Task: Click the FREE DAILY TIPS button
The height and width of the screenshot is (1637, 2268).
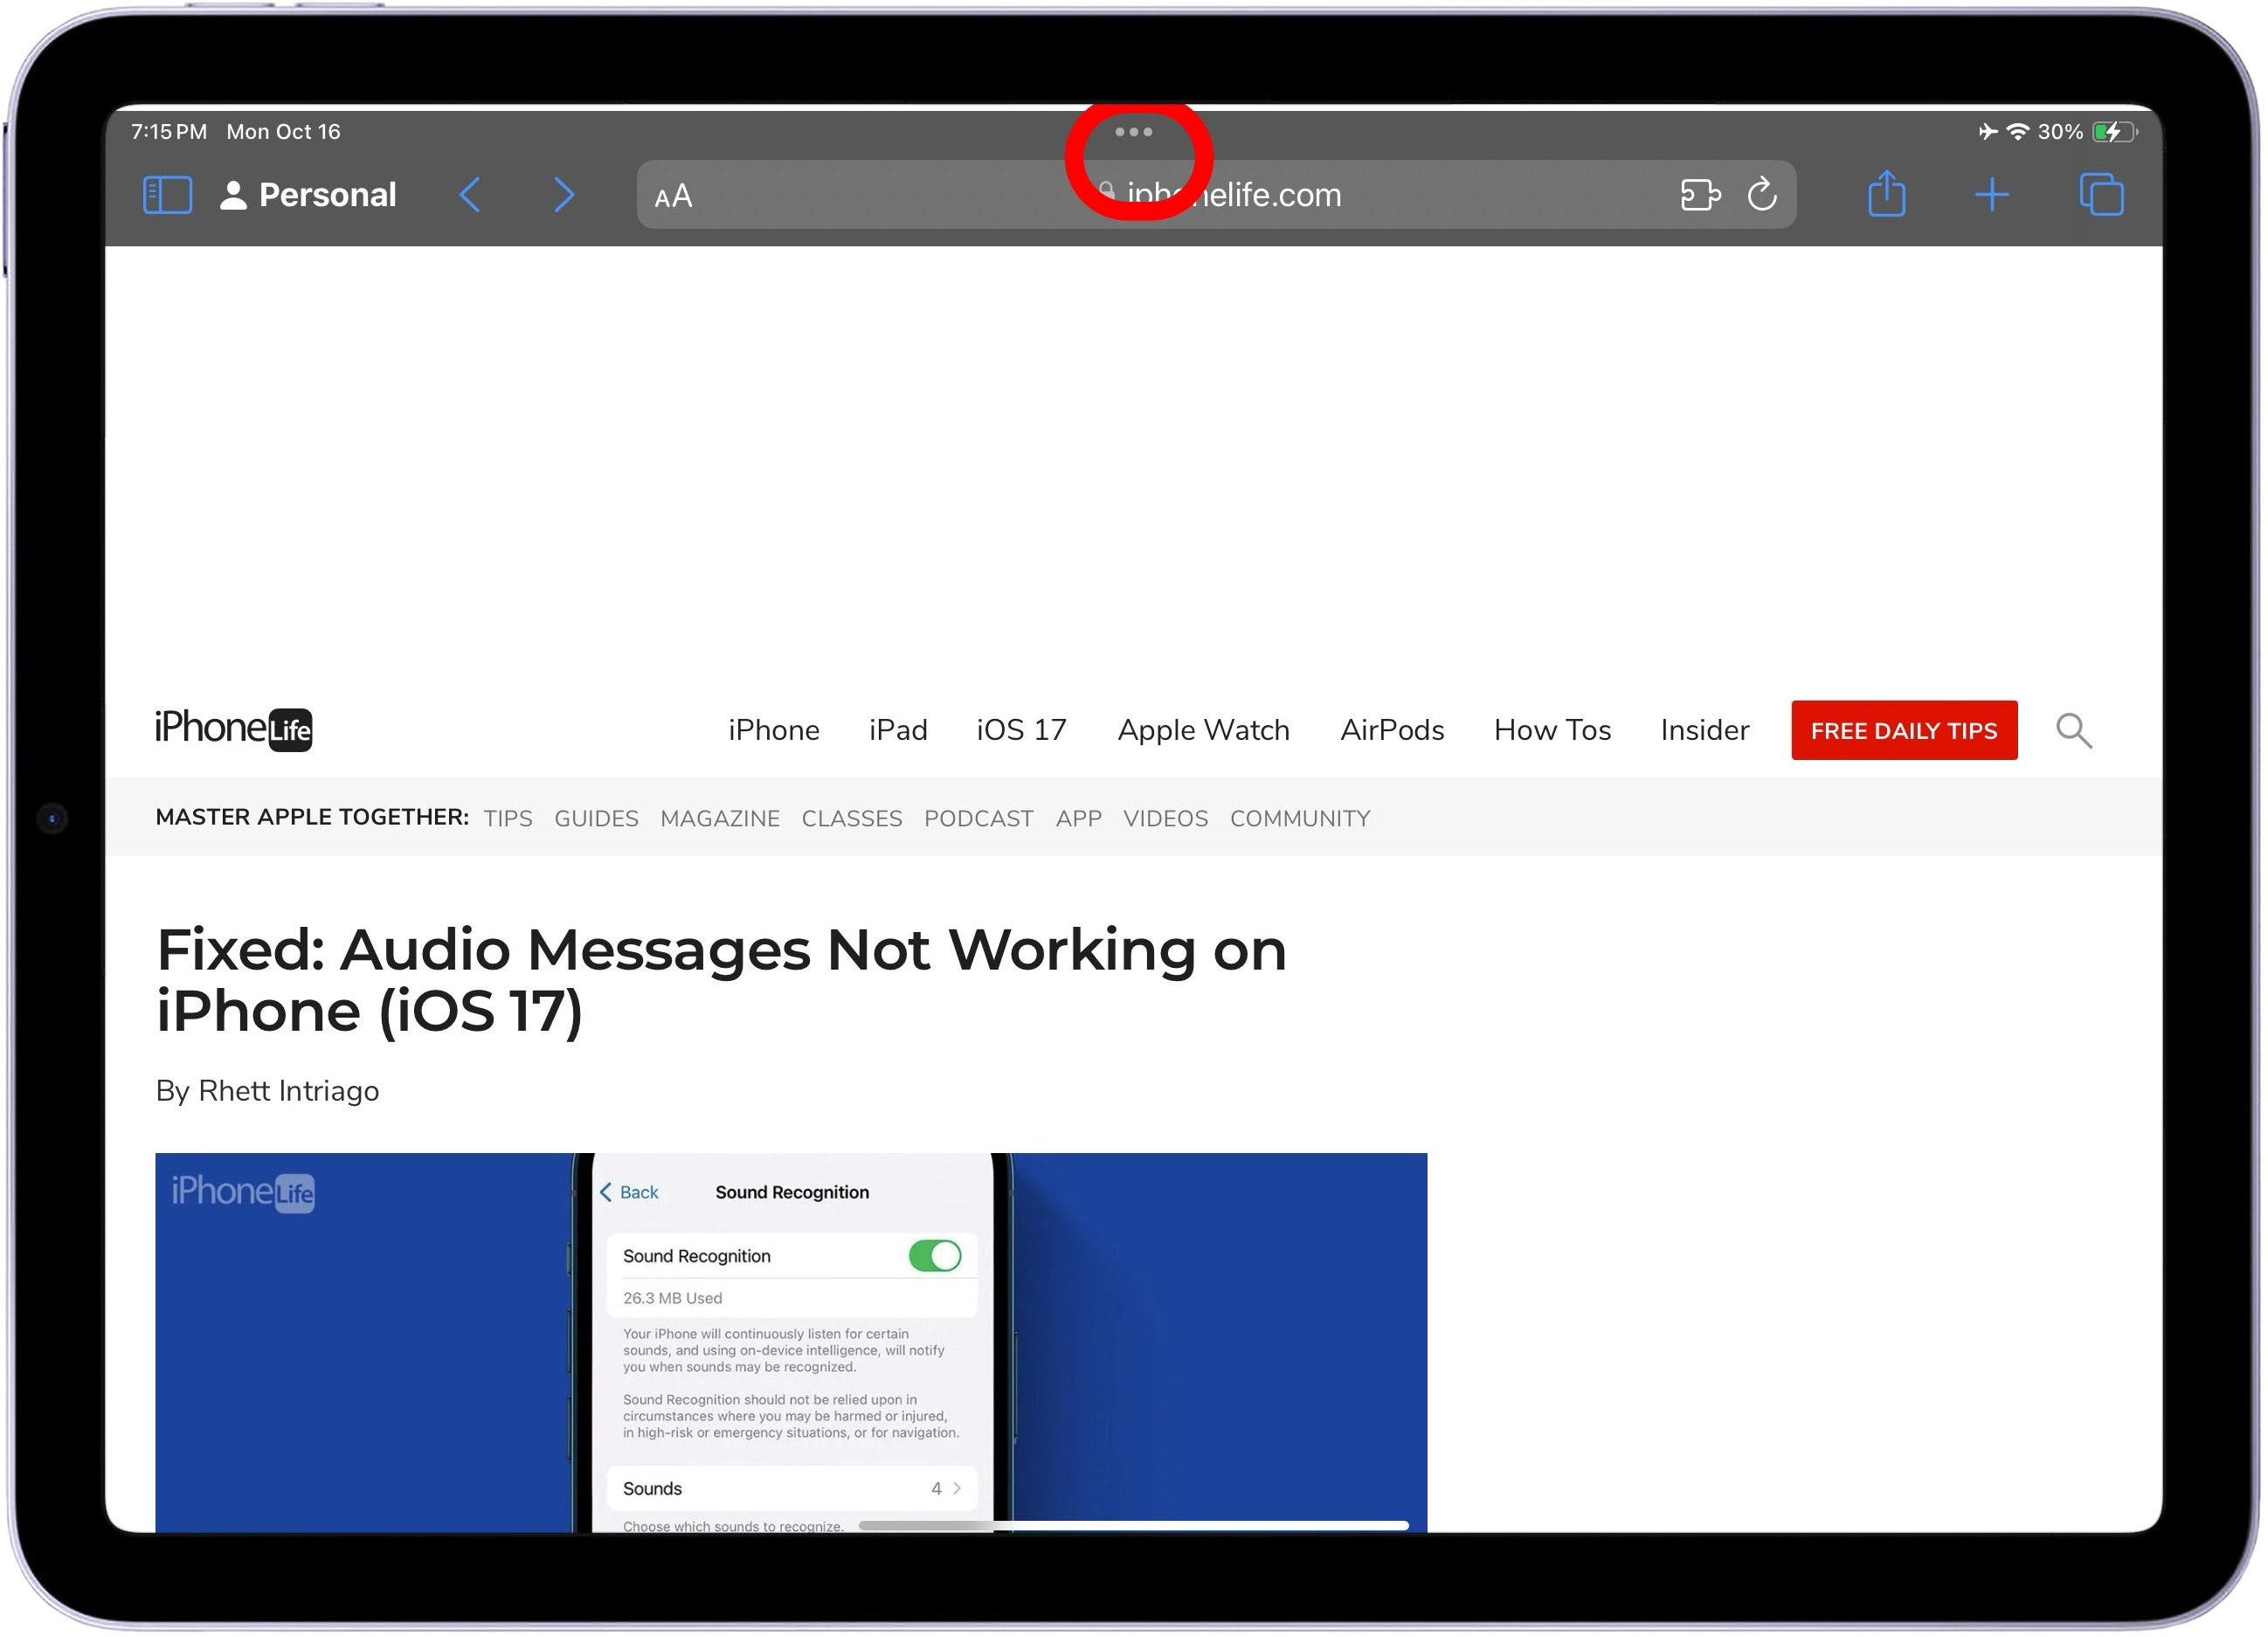Action: click(x=1903, y=731)
